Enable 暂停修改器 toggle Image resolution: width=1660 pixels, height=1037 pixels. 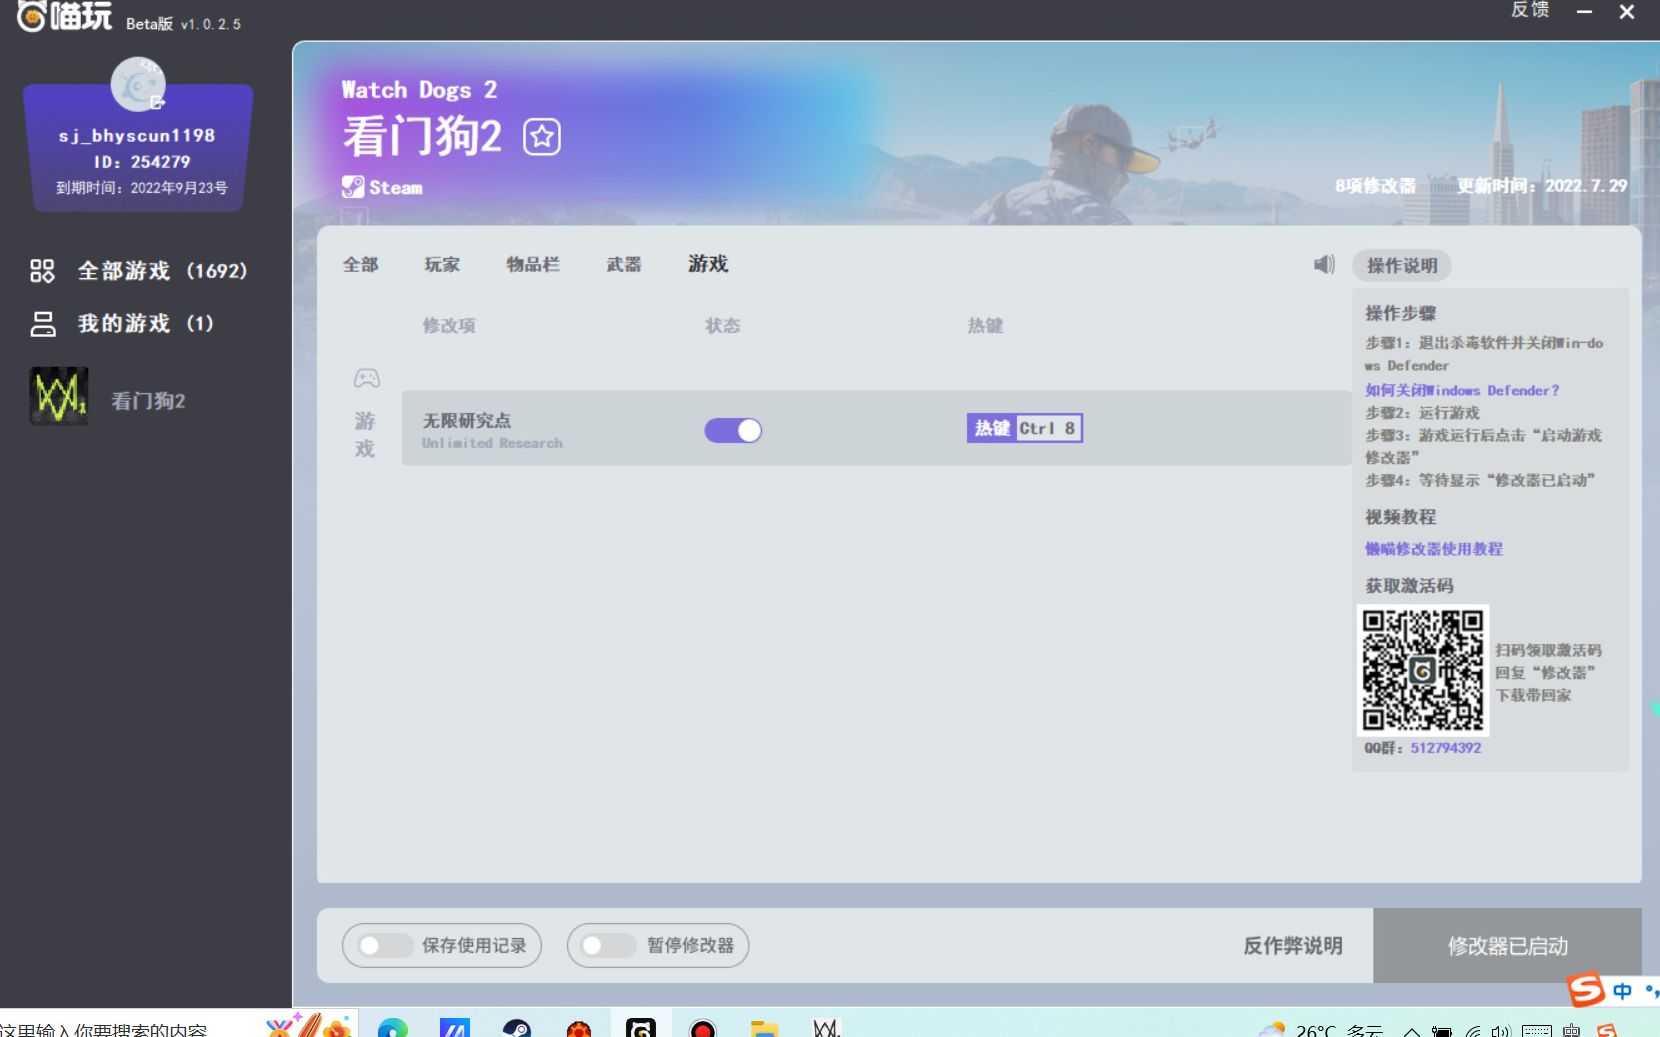pyautogui.click(x=606, y=945)
